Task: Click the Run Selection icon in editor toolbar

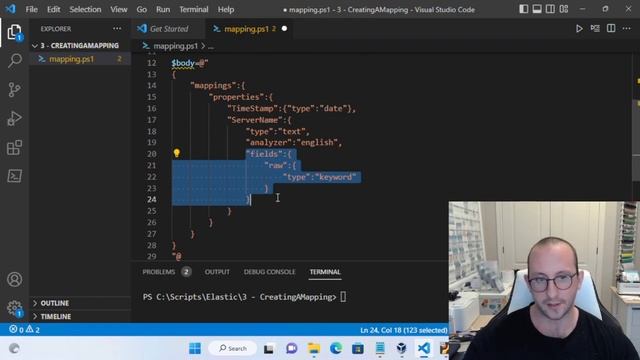Action: coord(595,29)
